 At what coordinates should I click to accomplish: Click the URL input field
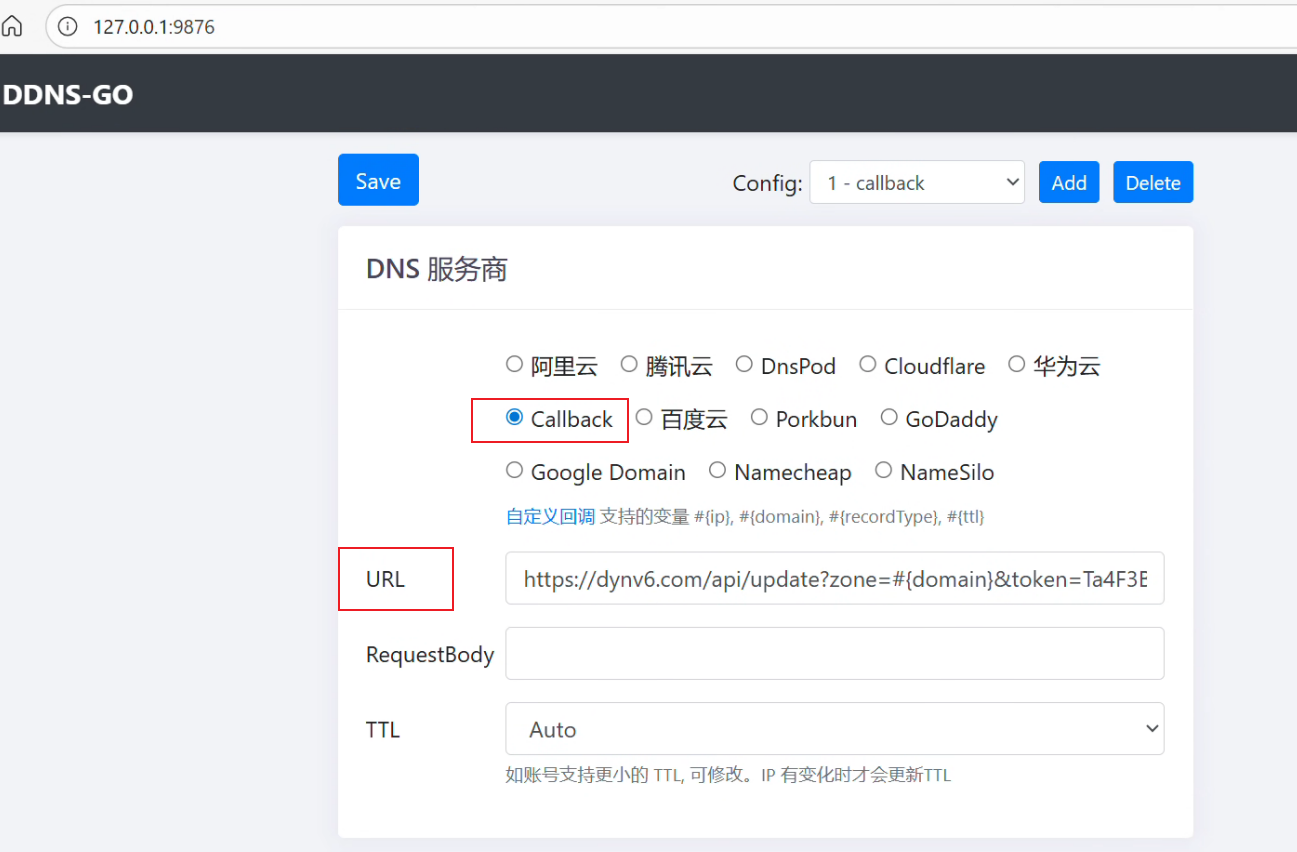tap(835, 578)
